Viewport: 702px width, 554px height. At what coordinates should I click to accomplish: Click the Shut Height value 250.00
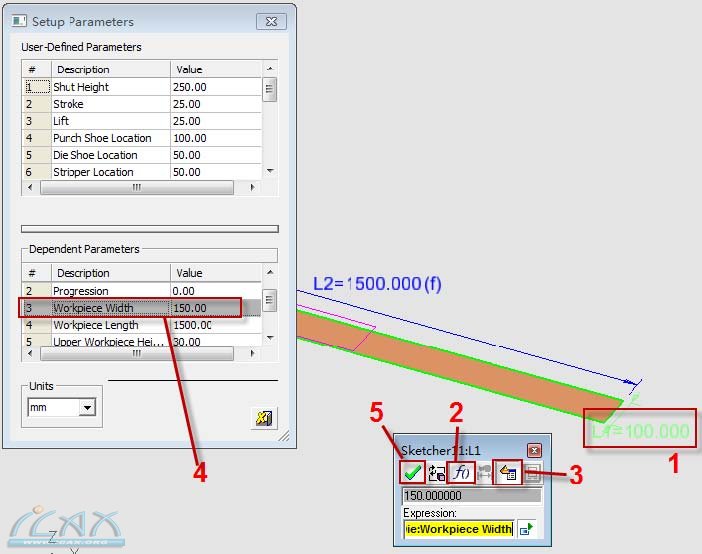point(190,87)
